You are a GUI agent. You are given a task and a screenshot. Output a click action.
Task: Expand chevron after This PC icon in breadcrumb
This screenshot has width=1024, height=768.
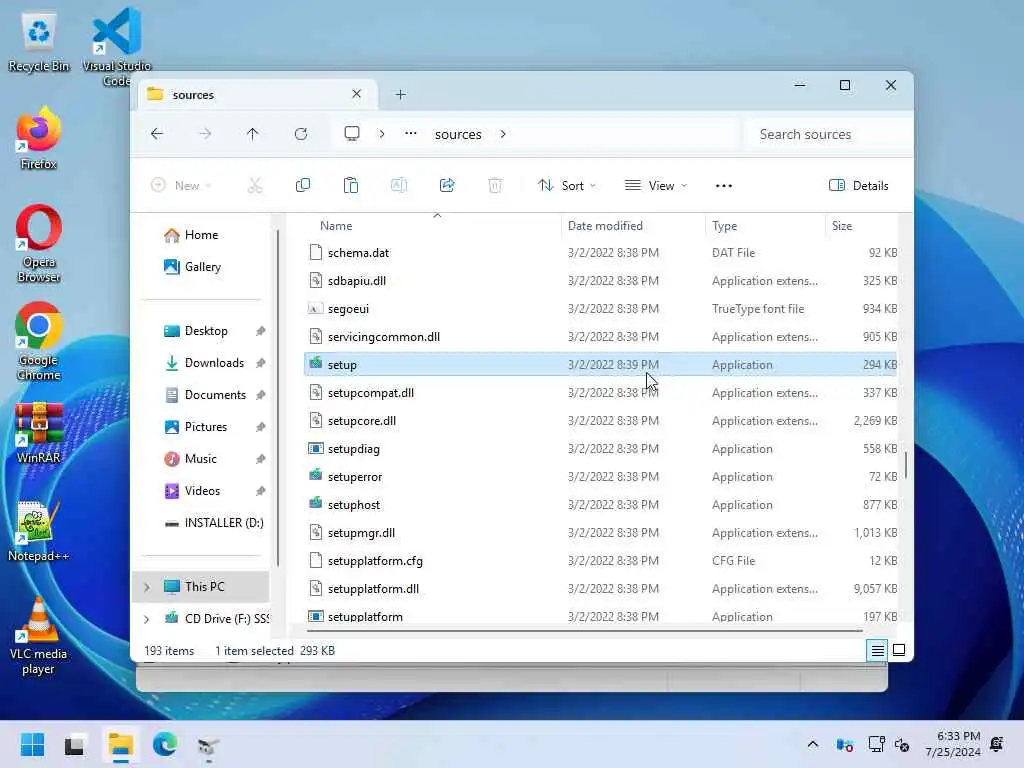[382, 134]
